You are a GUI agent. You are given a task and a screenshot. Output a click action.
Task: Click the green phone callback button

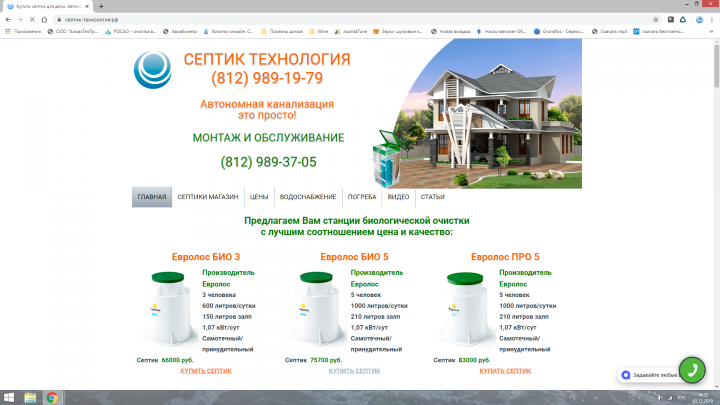pyautogui.click(x=692, y=370)
